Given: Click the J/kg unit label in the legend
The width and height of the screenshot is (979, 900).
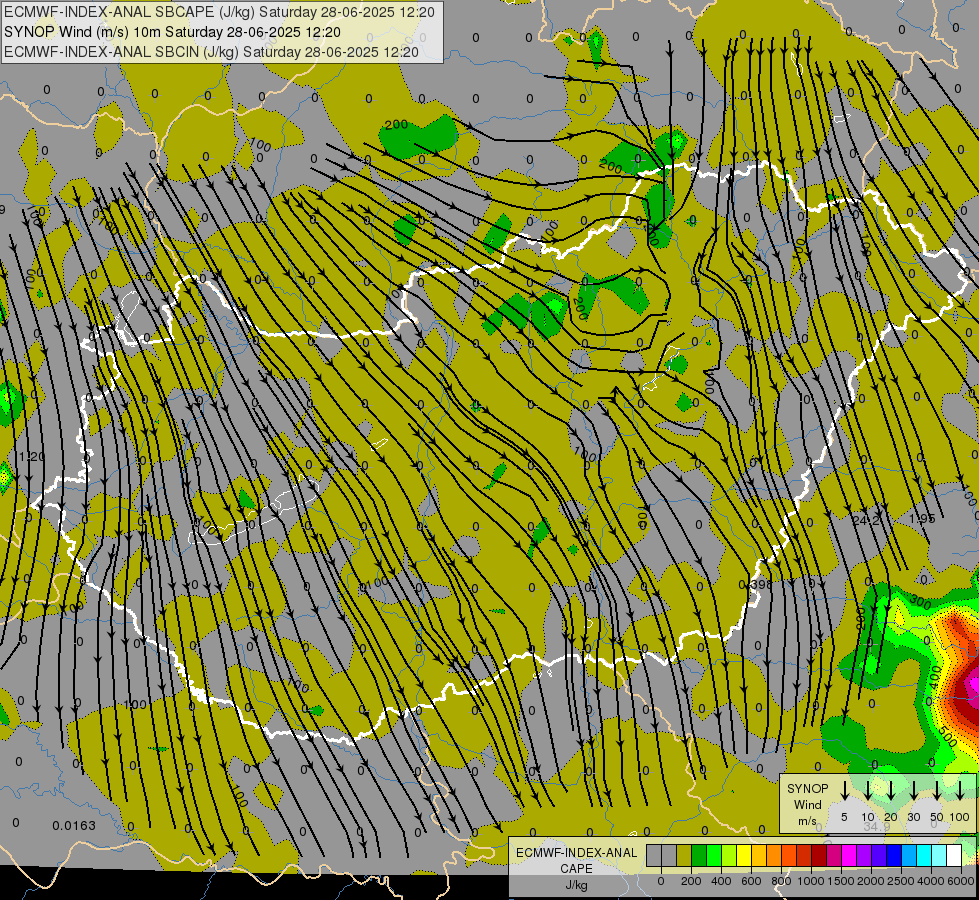Looking at the screenshot, I should click(x=576, y=885).
